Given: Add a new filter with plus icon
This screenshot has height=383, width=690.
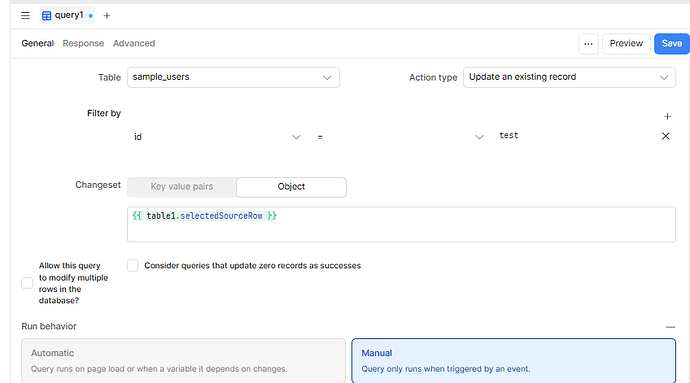Looking at the screenshot, I should pos(667,117).
